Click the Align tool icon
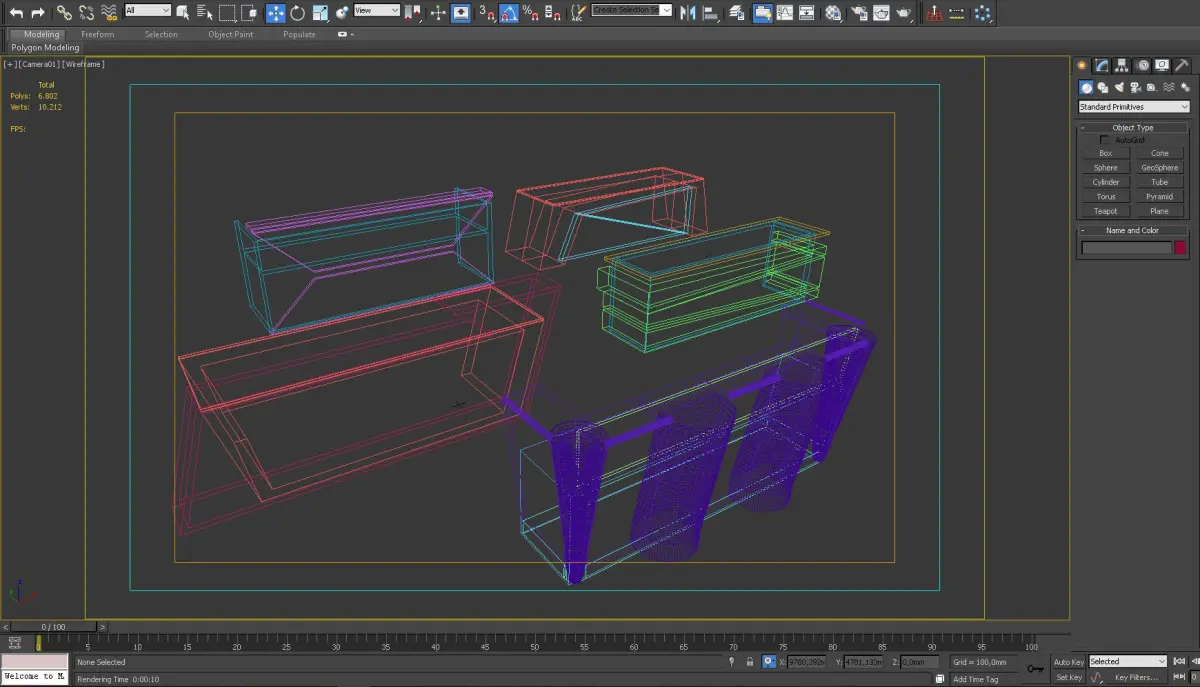The image size is (1200, 687). 711,13
